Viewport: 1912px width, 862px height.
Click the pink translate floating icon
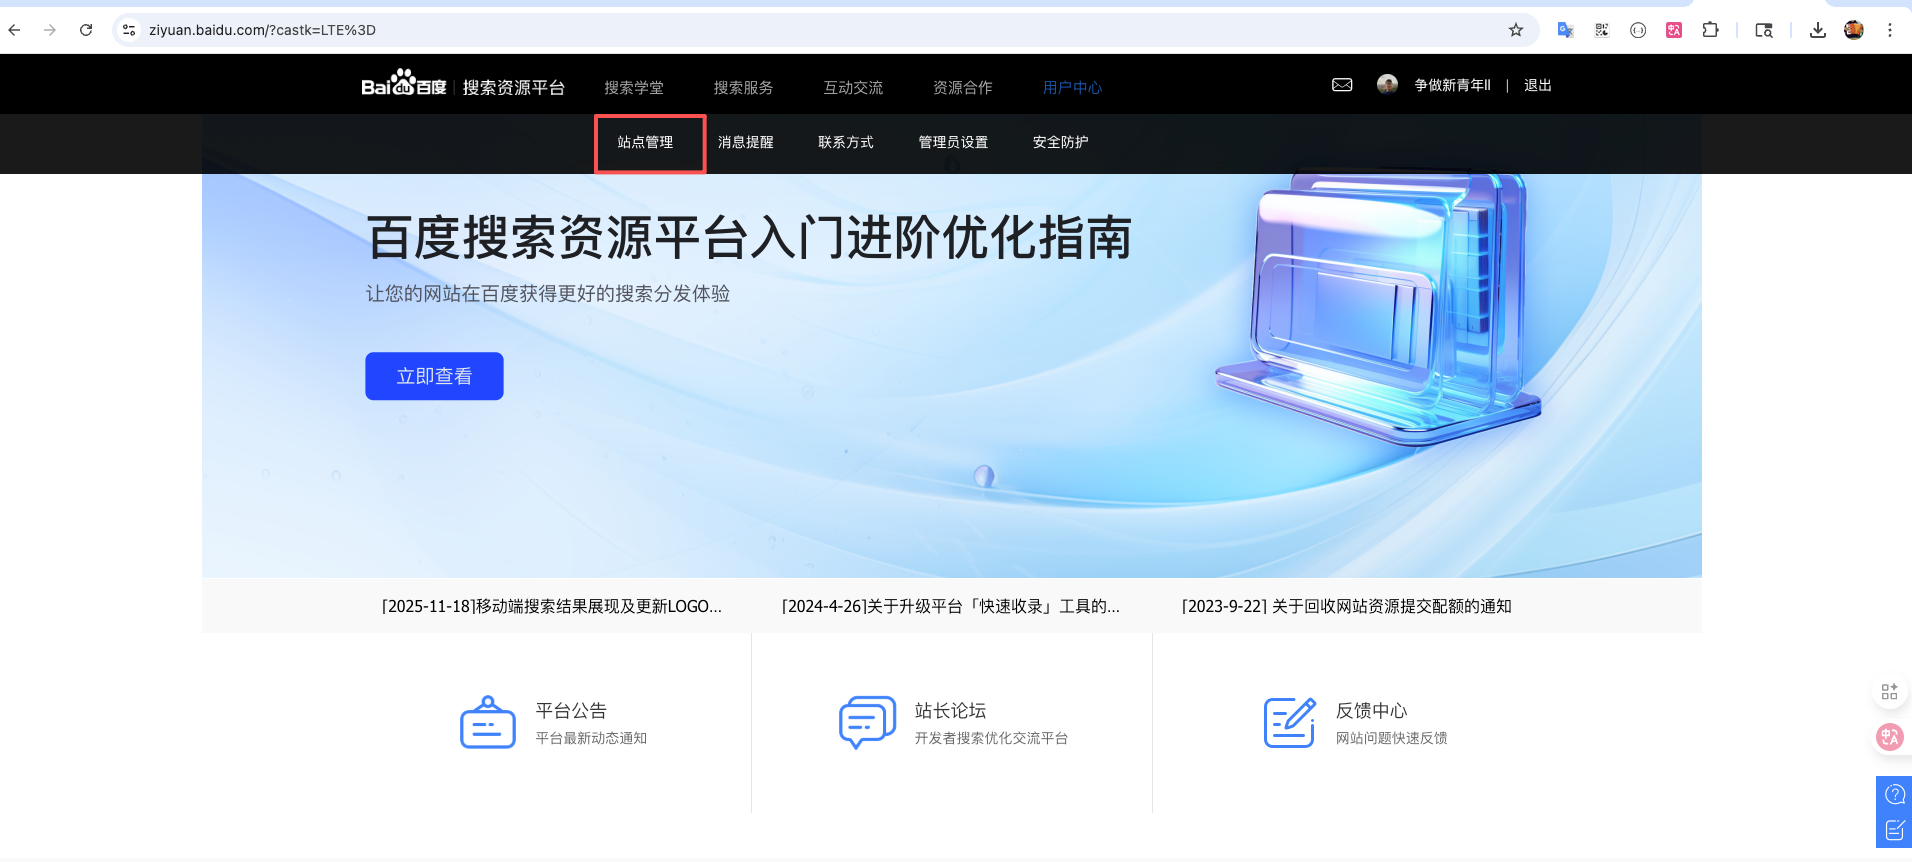(1889, 737)
